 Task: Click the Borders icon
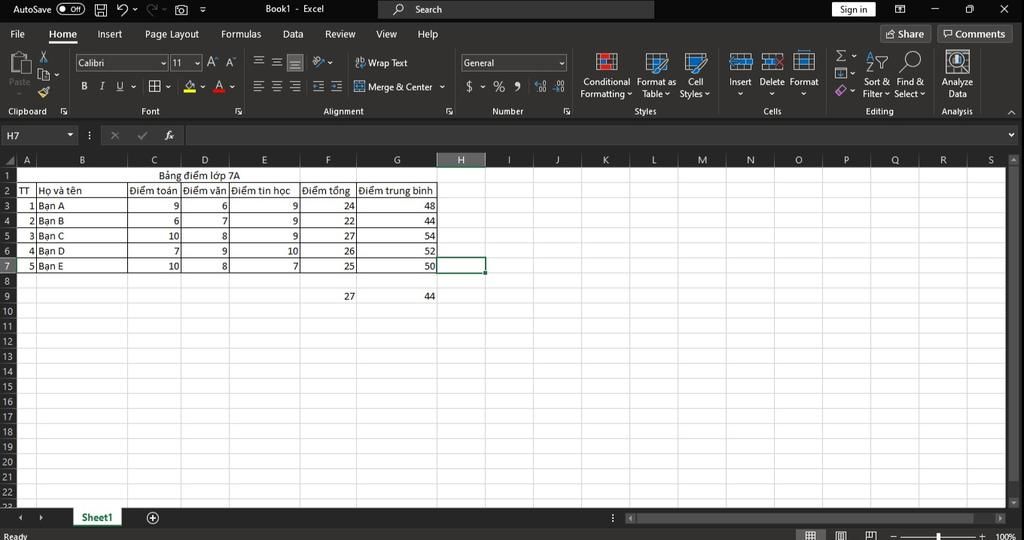(x=155, y=86)
